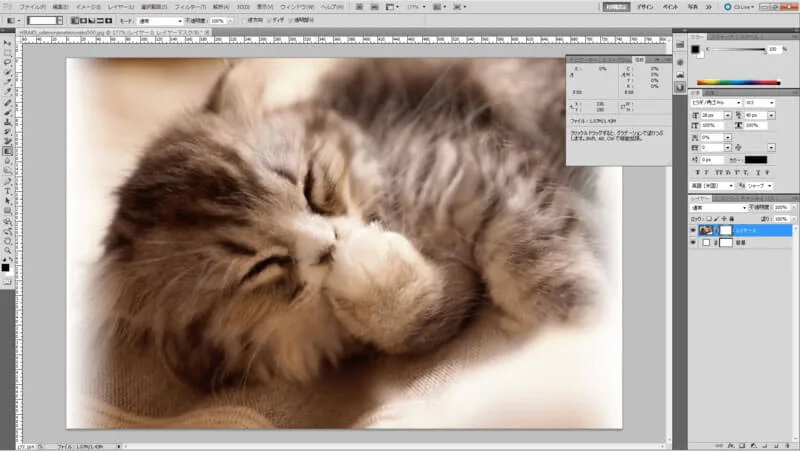Open the font size dropdown arrow
Viewport: 800px width, 451px height.
click(x=728, y=115)
